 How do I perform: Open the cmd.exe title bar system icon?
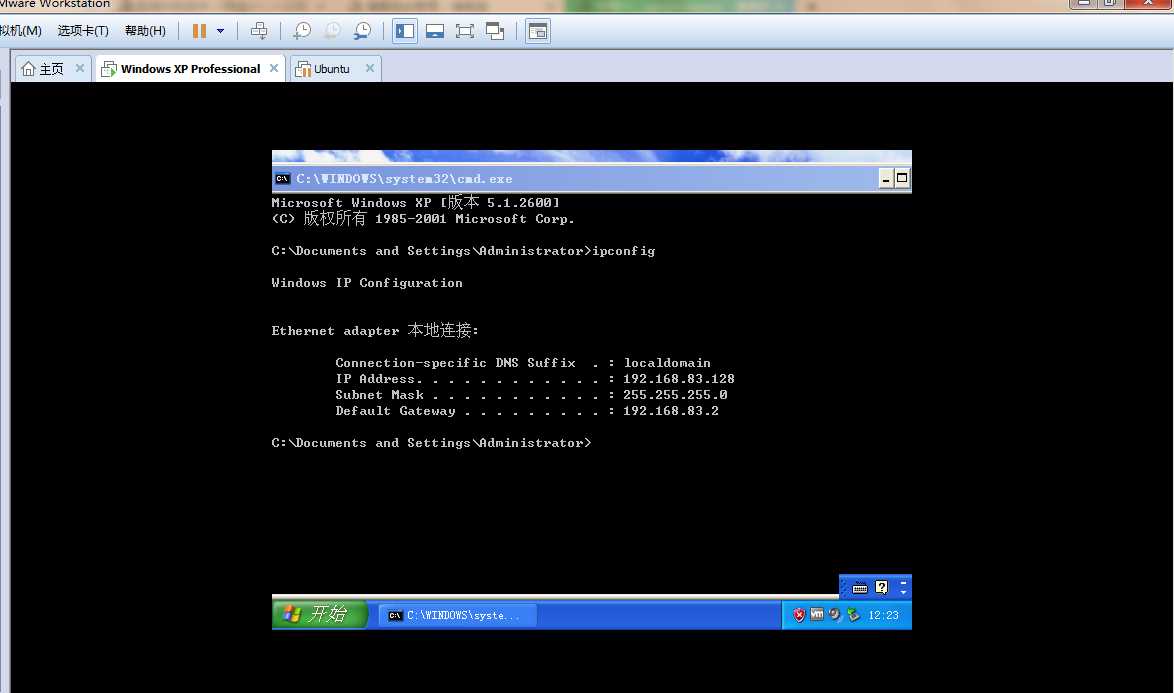coord(282,178)
